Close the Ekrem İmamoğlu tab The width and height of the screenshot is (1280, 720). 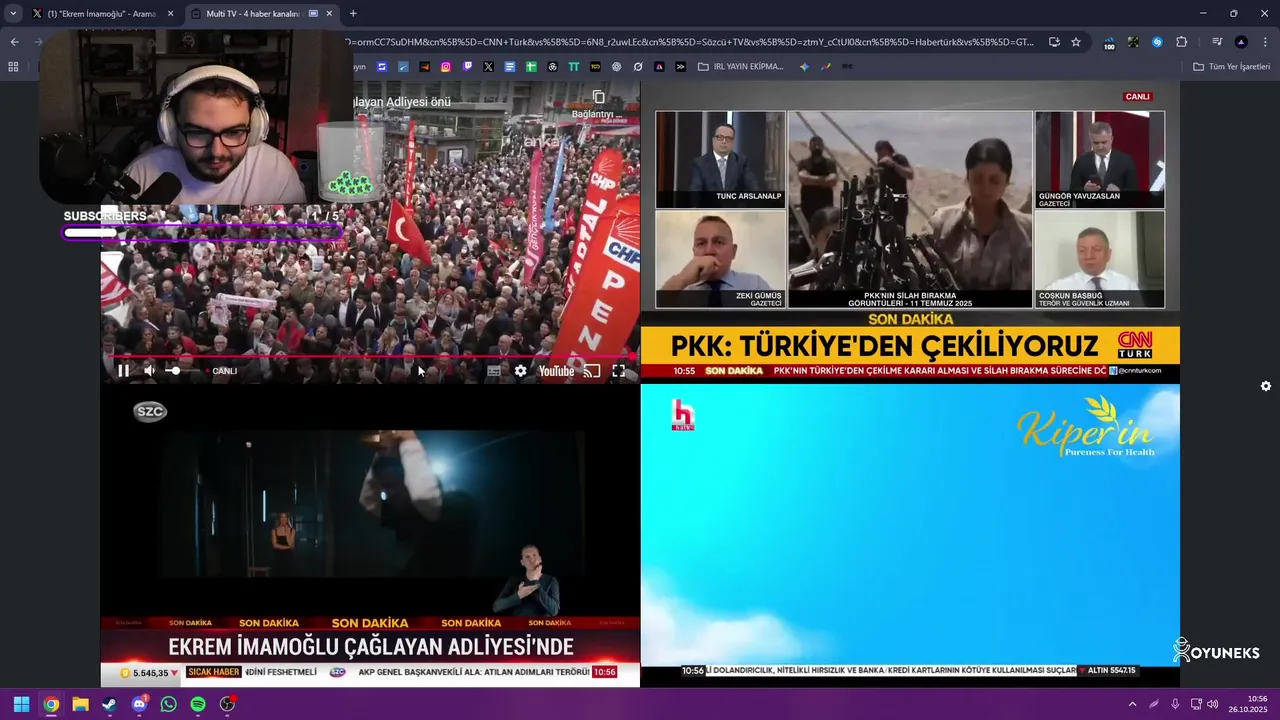coord(170,14)
